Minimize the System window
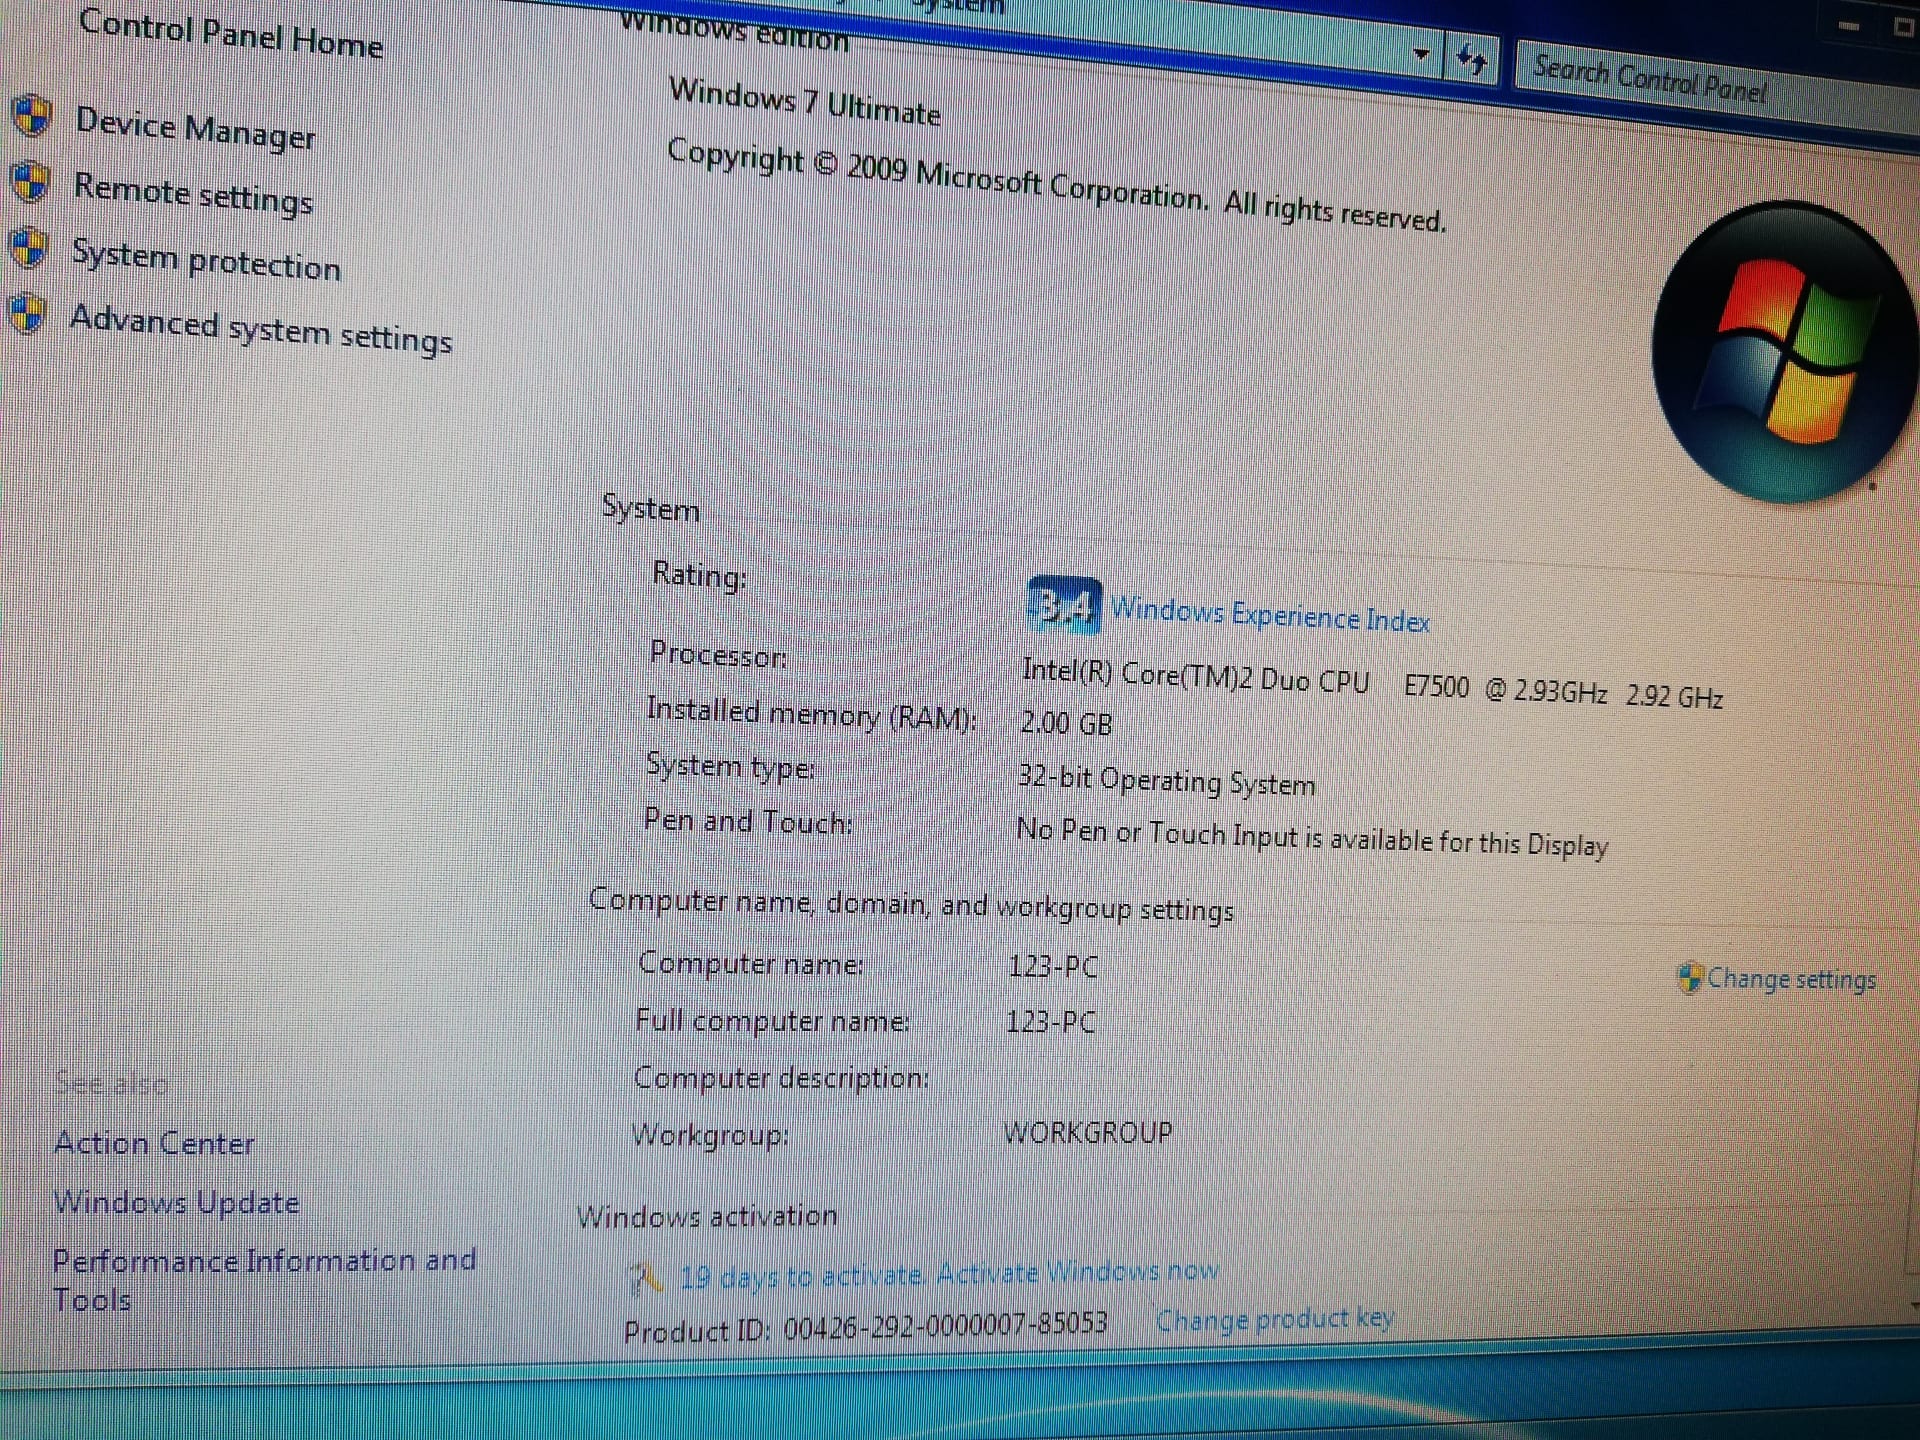This screenshot has width=1920, height=1440. coord(1849,27)
